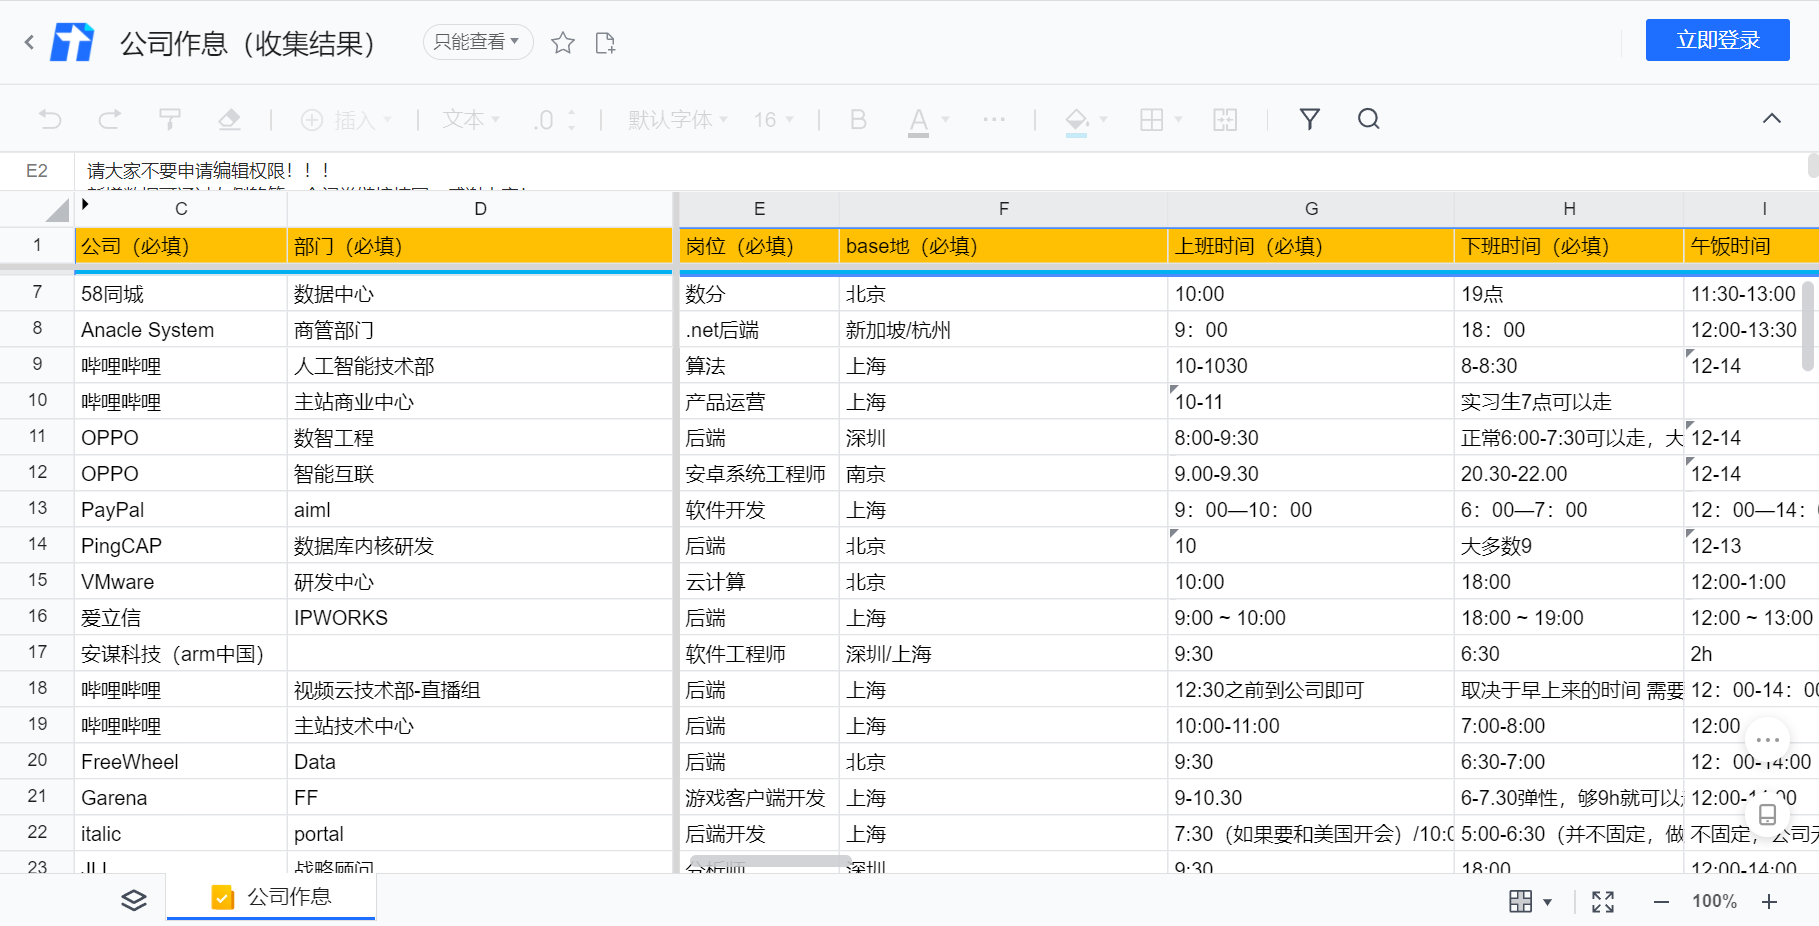Select column C header
Screen dimensions: 1819x926
pos(181,209)
